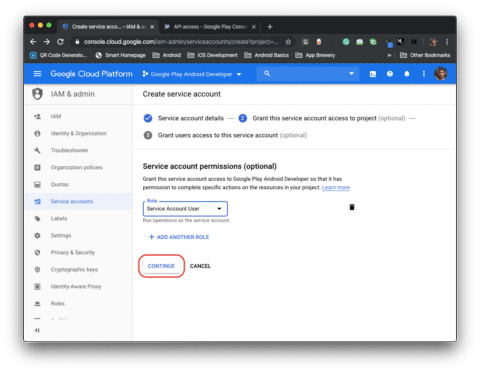The image size is (480, 373).
Task: Click the CONTINUE button
Action: point(161,266)
